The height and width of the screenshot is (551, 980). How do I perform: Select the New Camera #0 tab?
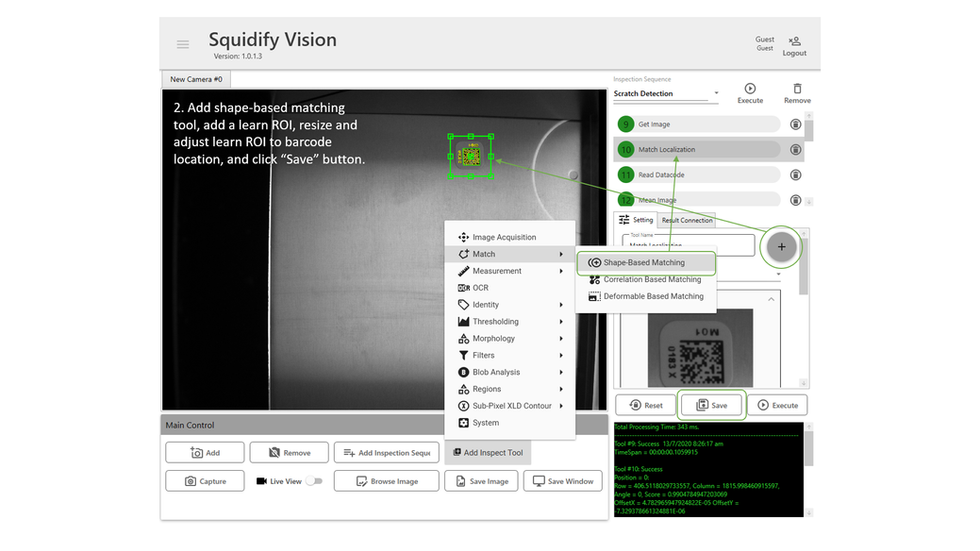pyautogui.click(x=196, y=79)
